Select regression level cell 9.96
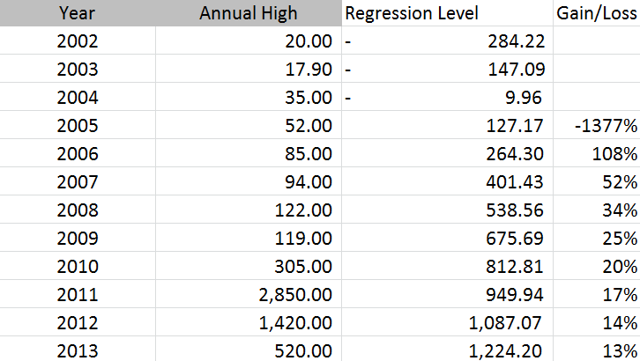 (x=447, y=97)
